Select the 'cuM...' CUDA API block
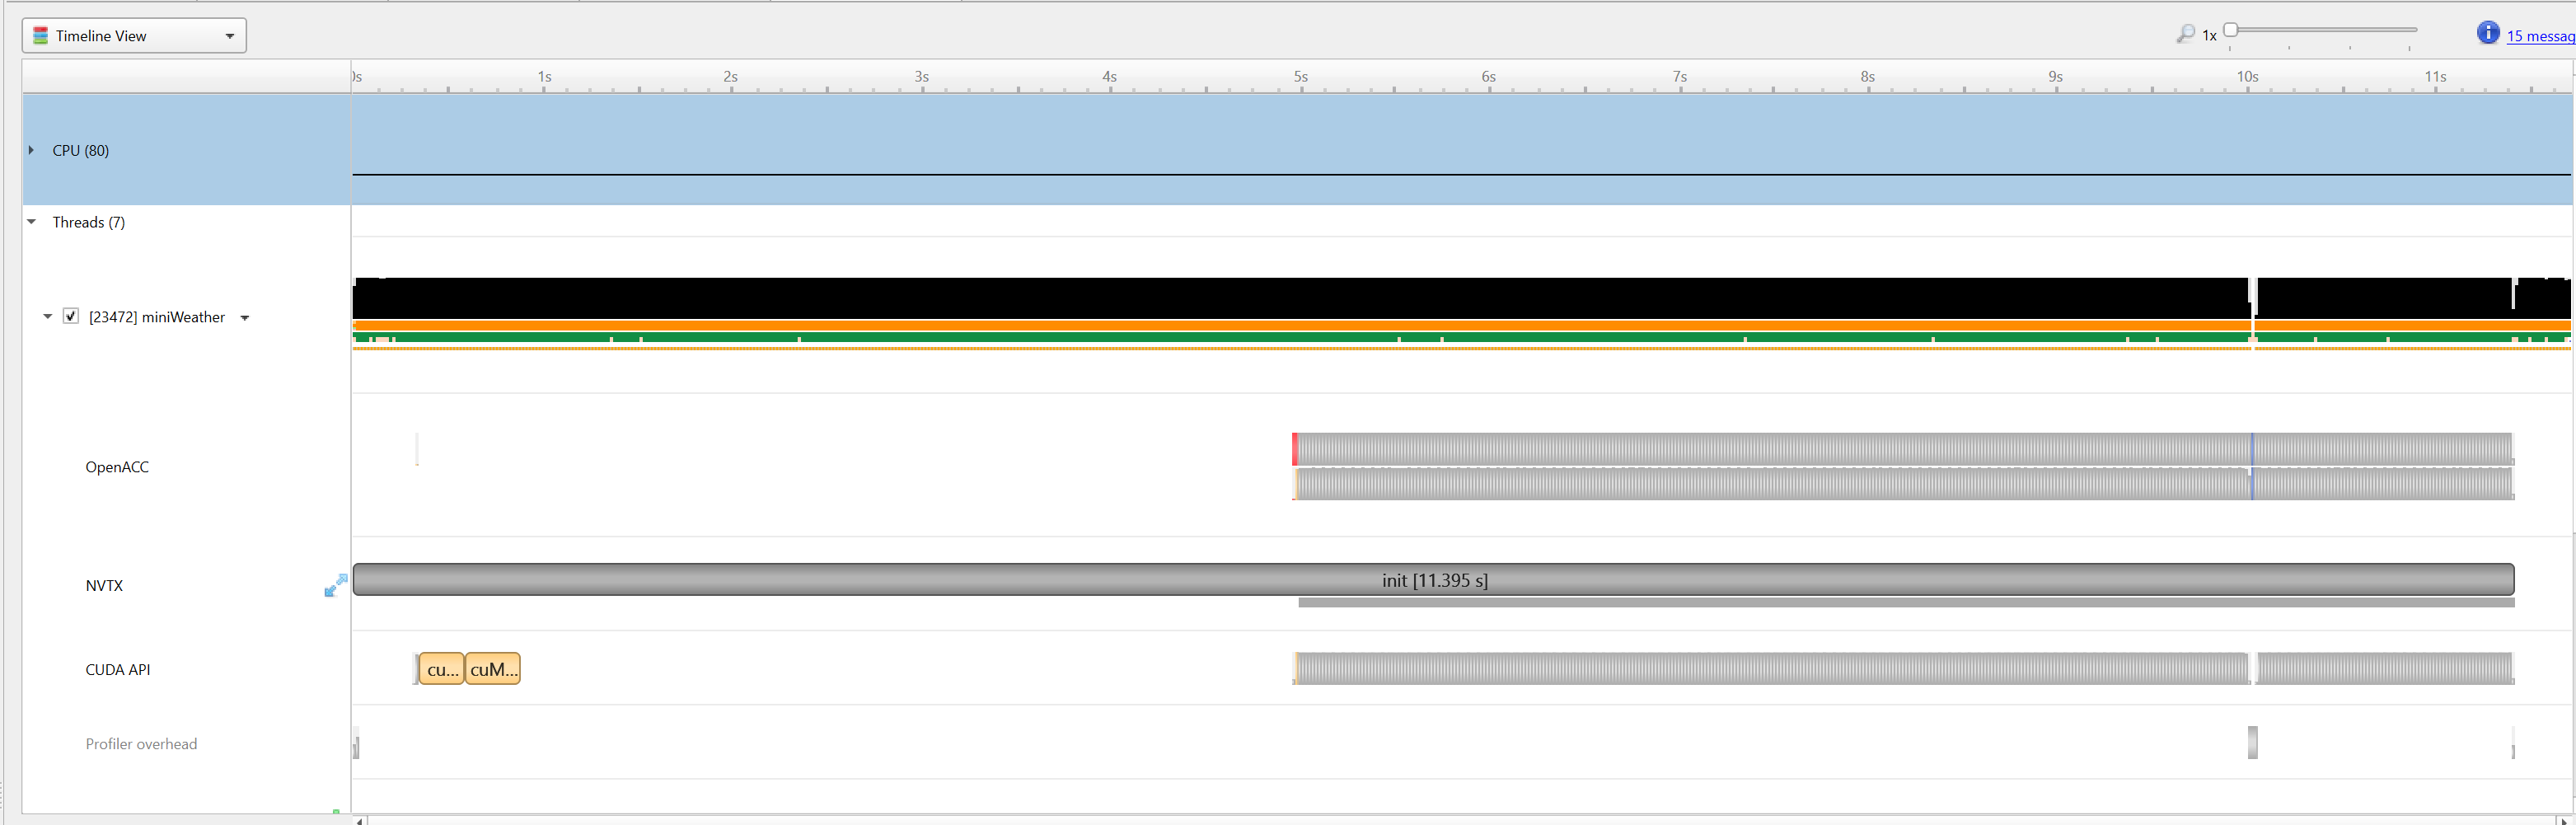The image size is (2576, 825). [493, 669]
